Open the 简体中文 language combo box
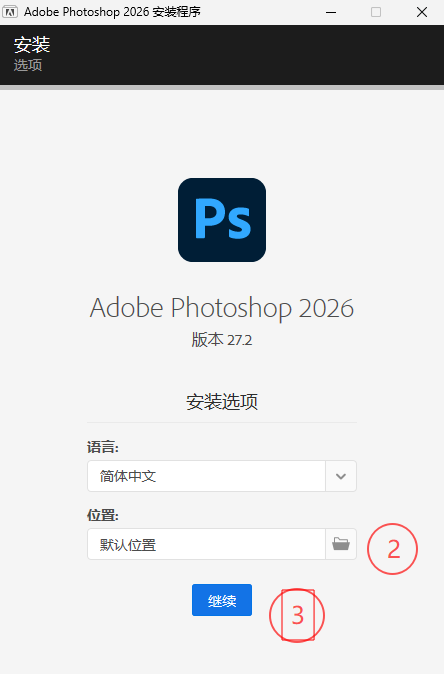This screenshot has height=674, width=444. 222,476
